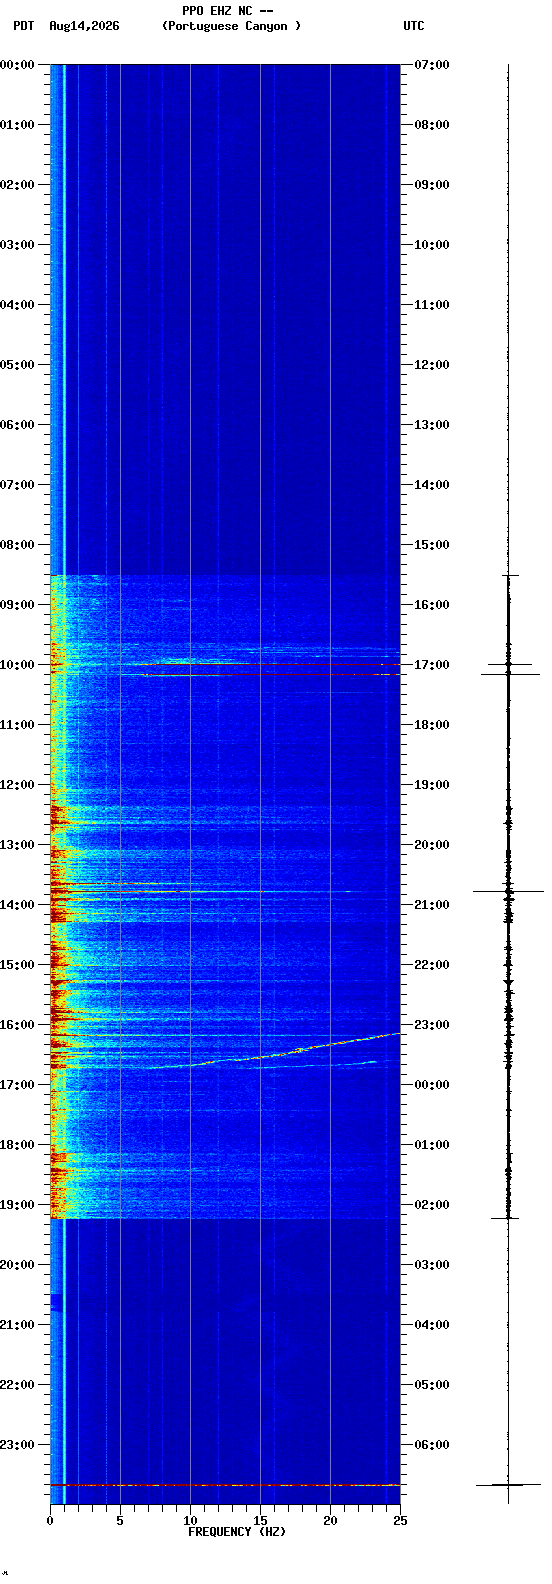Click the 13:00 PDT time label
This screenshot has width=552, height=1584.
pyautogui.click(x=17, y=845)
